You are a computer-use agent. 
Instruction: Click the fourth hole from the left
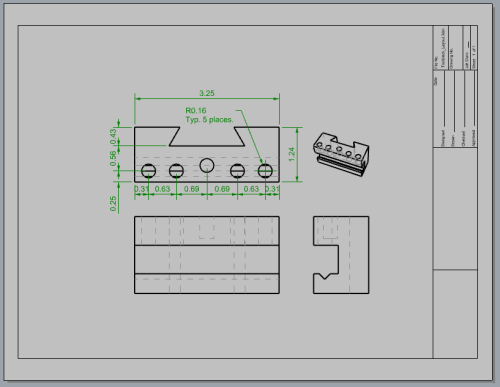[x=237, y=171]
